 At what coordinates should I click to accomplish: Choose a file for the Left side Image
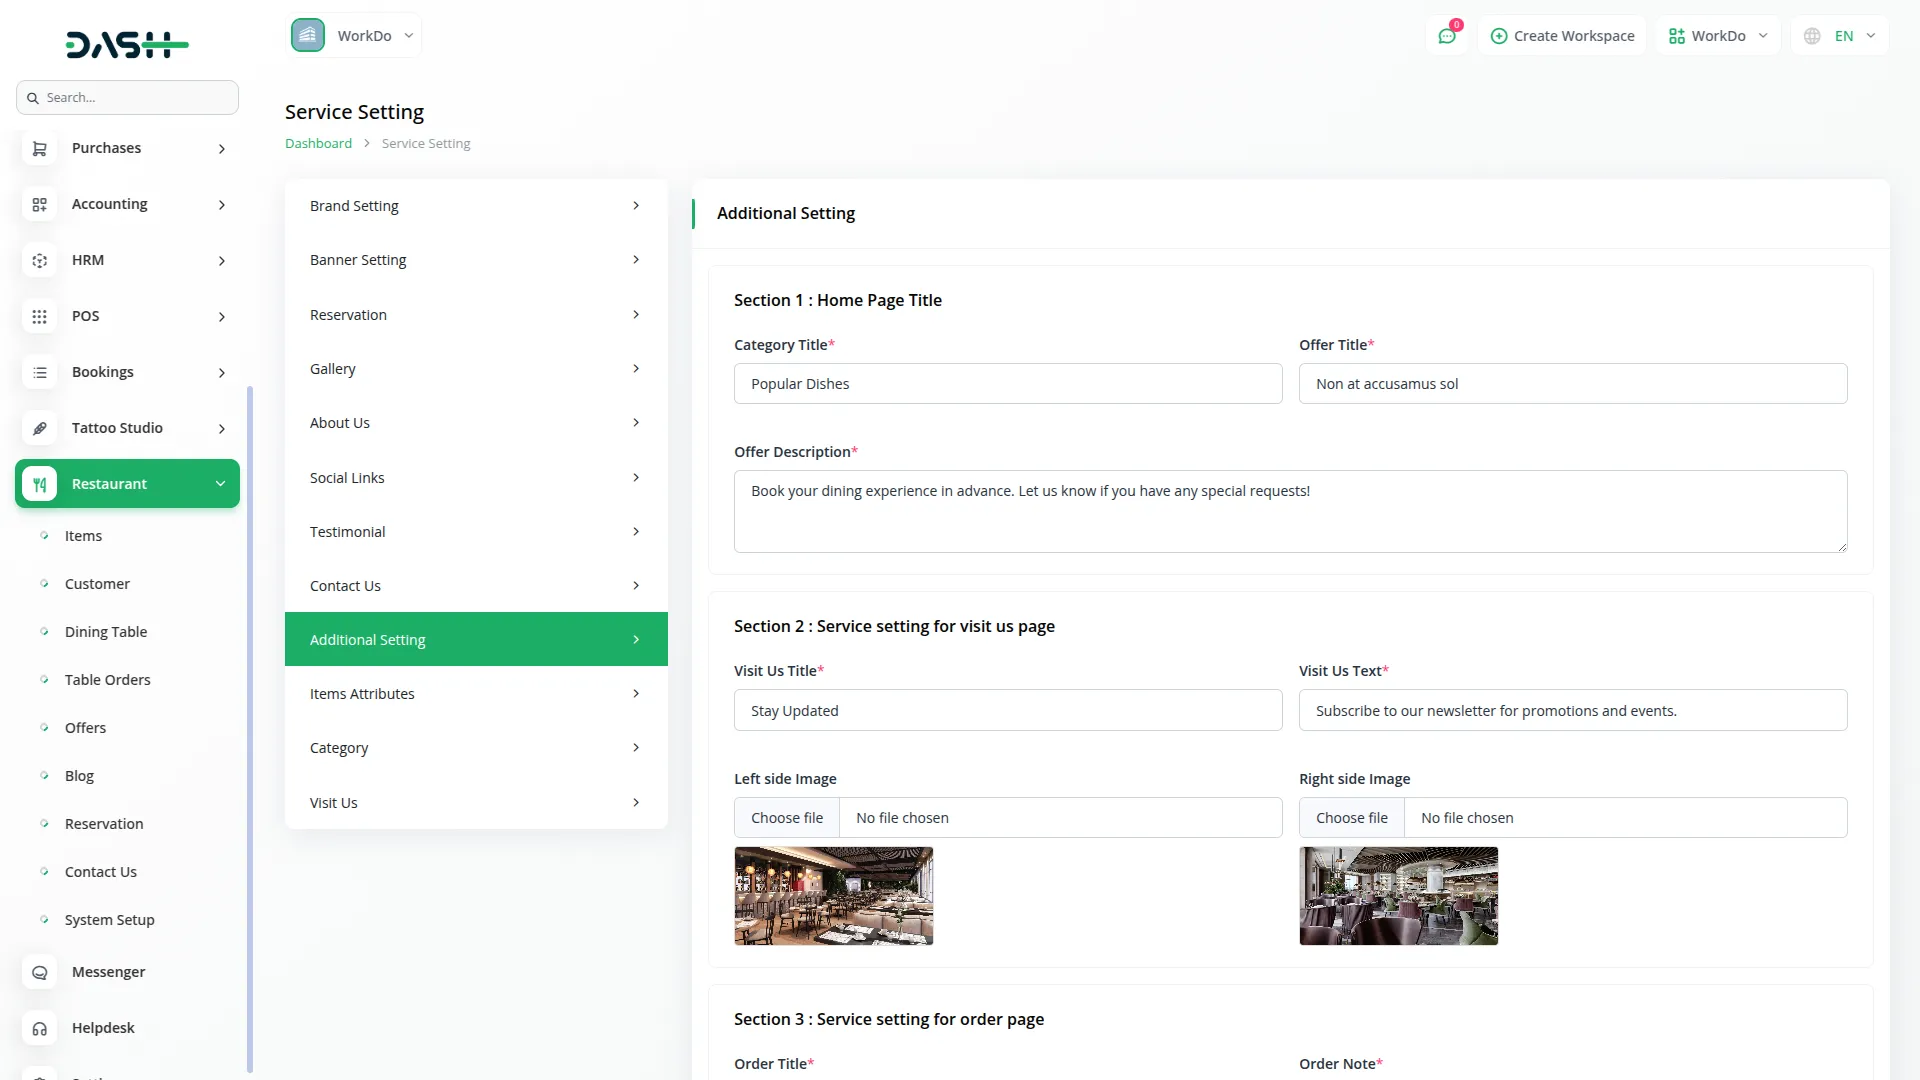coord(787,817)
